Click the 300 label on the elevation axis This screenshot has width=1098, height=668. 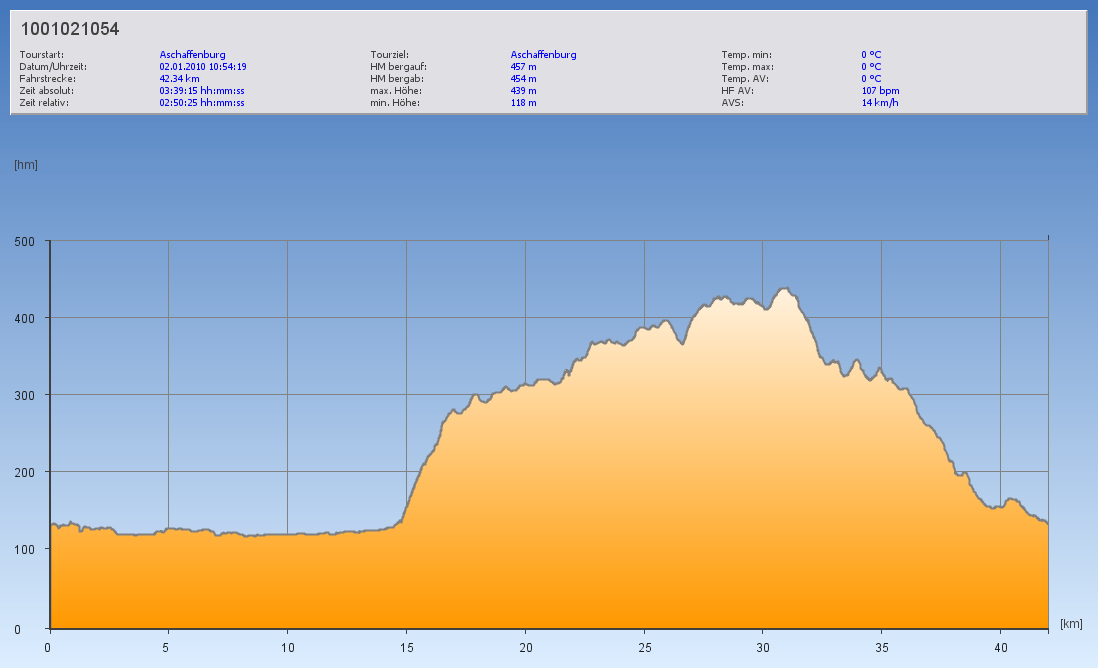(25, 395)
